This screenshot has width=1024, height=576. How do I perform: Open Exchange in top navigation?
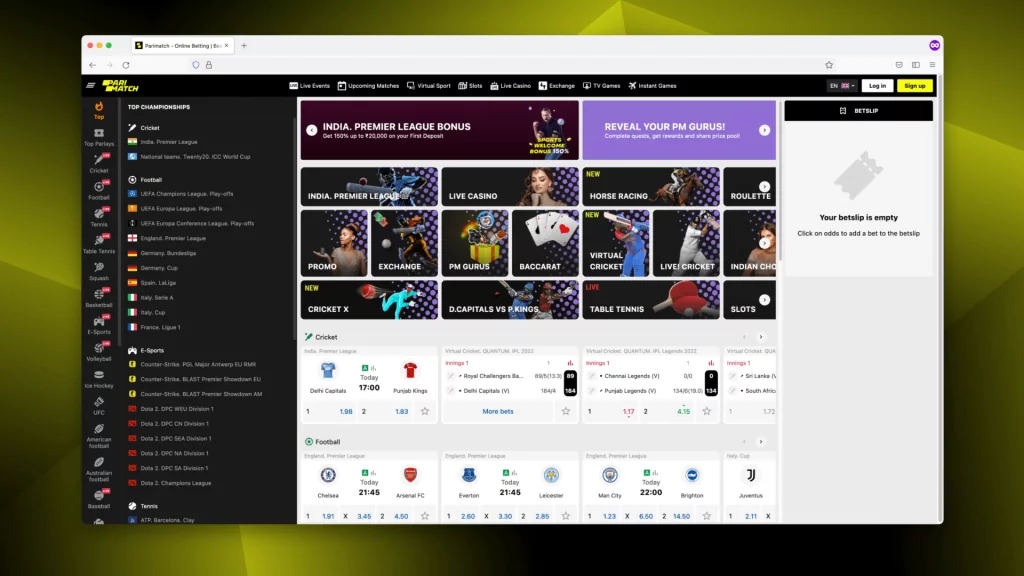(x=556, y=86)
